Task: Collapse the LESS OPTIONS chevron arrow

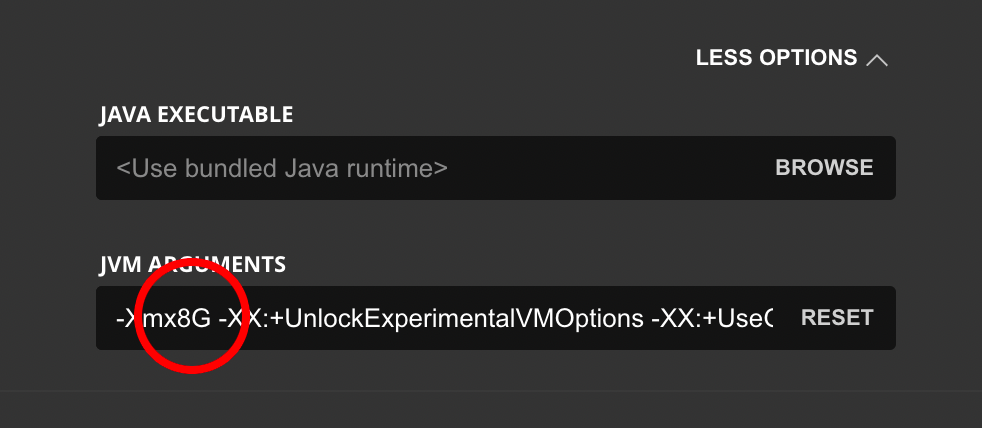Action: pos(877,60)
